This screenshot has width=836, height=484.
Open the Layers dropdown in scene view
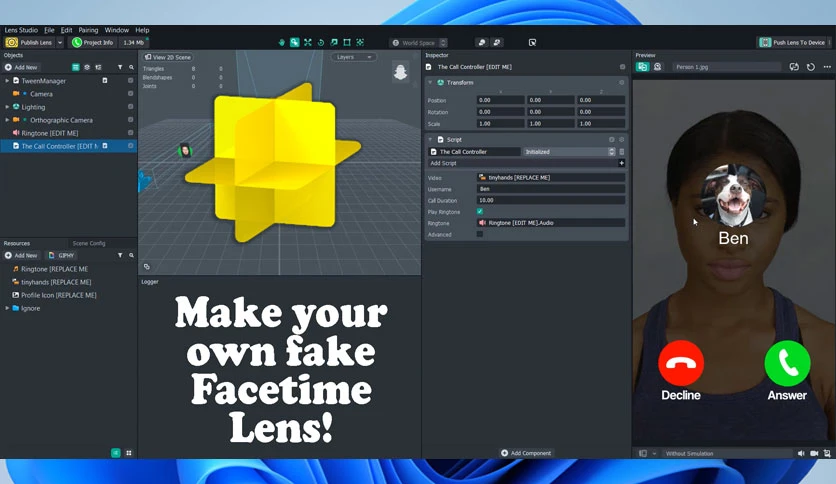click(x=354, y=57)
